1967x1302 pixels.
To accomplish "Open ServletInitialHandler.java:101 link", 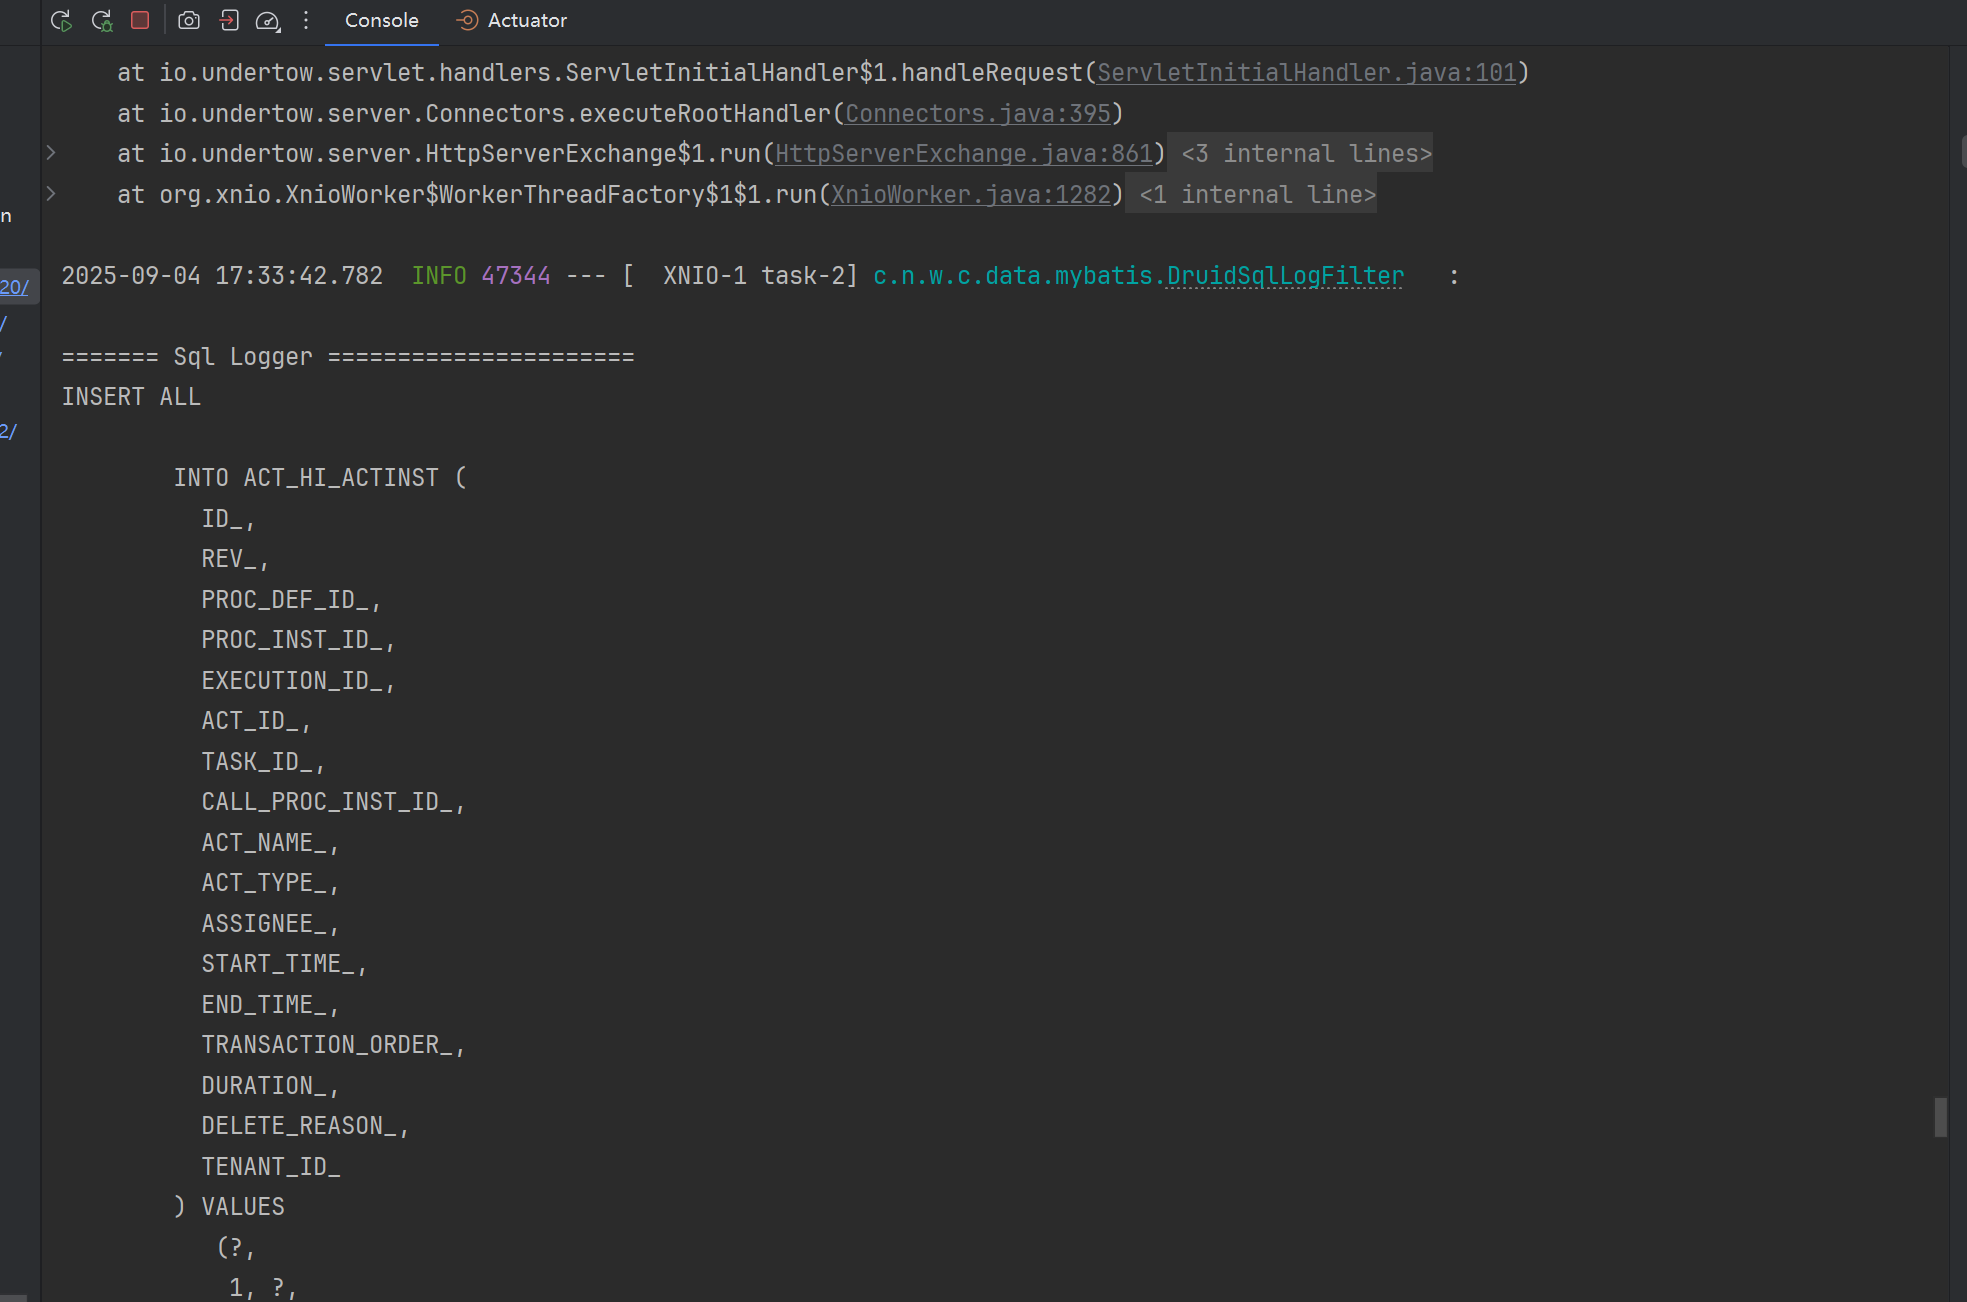I will point(1306,73).
